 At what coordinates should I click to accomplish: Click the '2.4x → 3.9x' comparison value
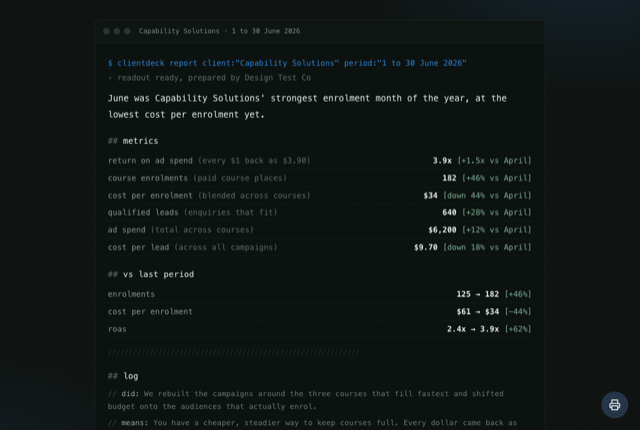coord(473,329)
